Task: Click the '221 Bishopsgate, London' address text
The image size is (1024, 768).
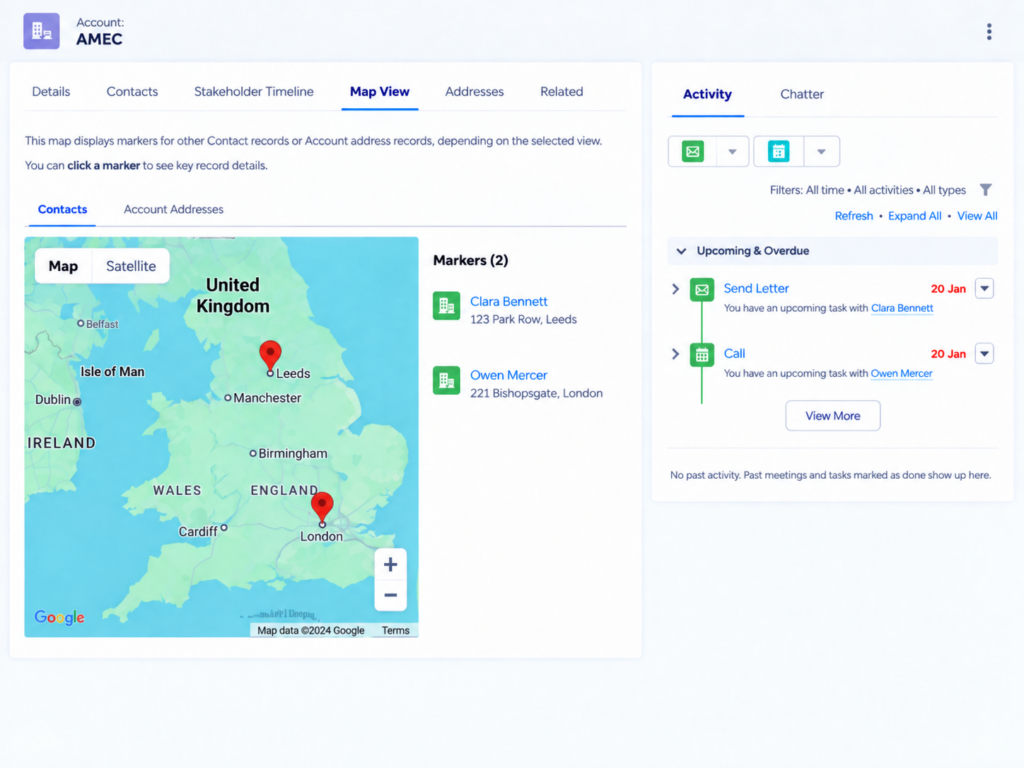Action: 536,393
